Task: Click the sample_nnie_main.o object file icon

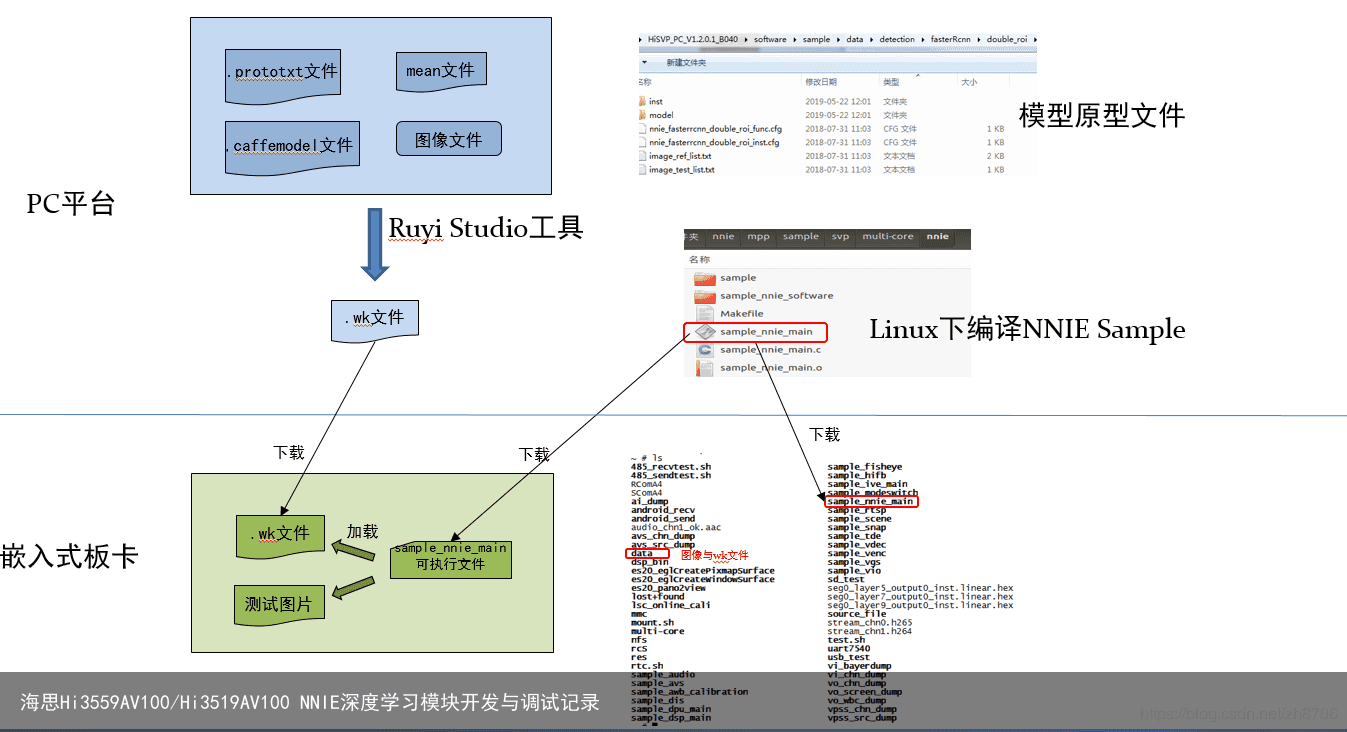Action: [x=705, y=368]
